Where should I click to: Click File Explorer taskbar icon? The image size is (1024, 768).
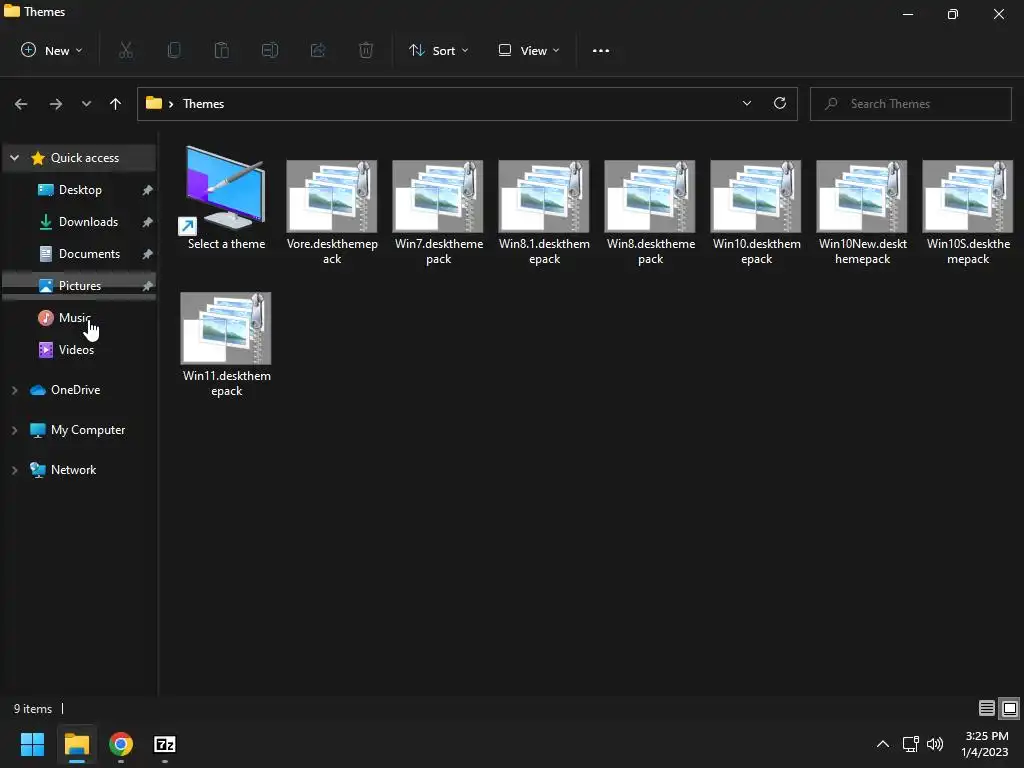tap(77, 744)
